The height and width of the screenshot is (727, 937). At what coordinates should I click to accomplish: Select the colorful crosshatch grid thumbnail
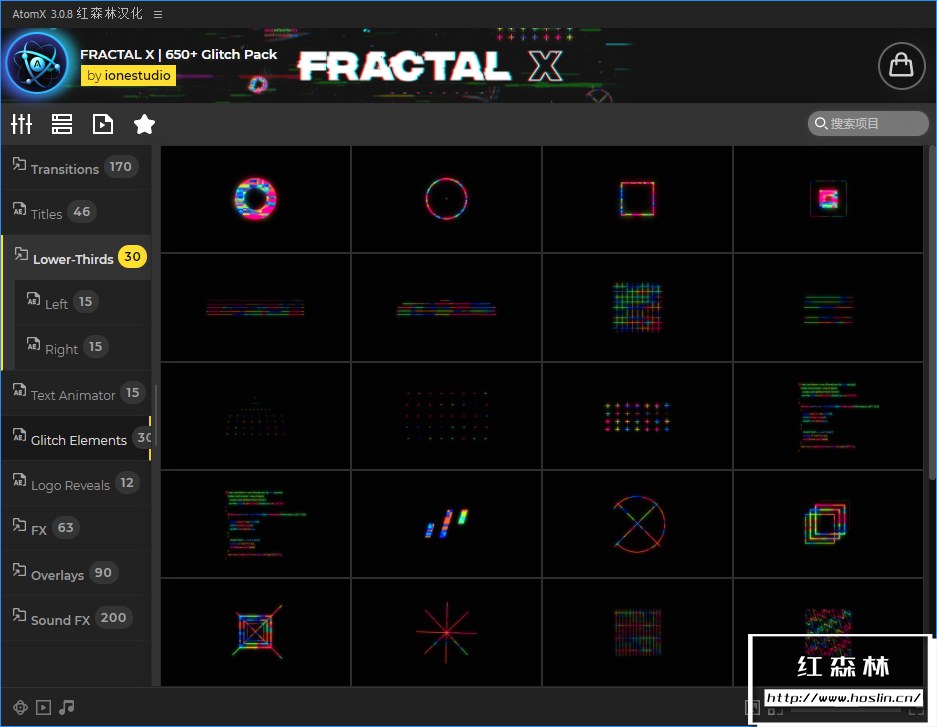[638, 308]
